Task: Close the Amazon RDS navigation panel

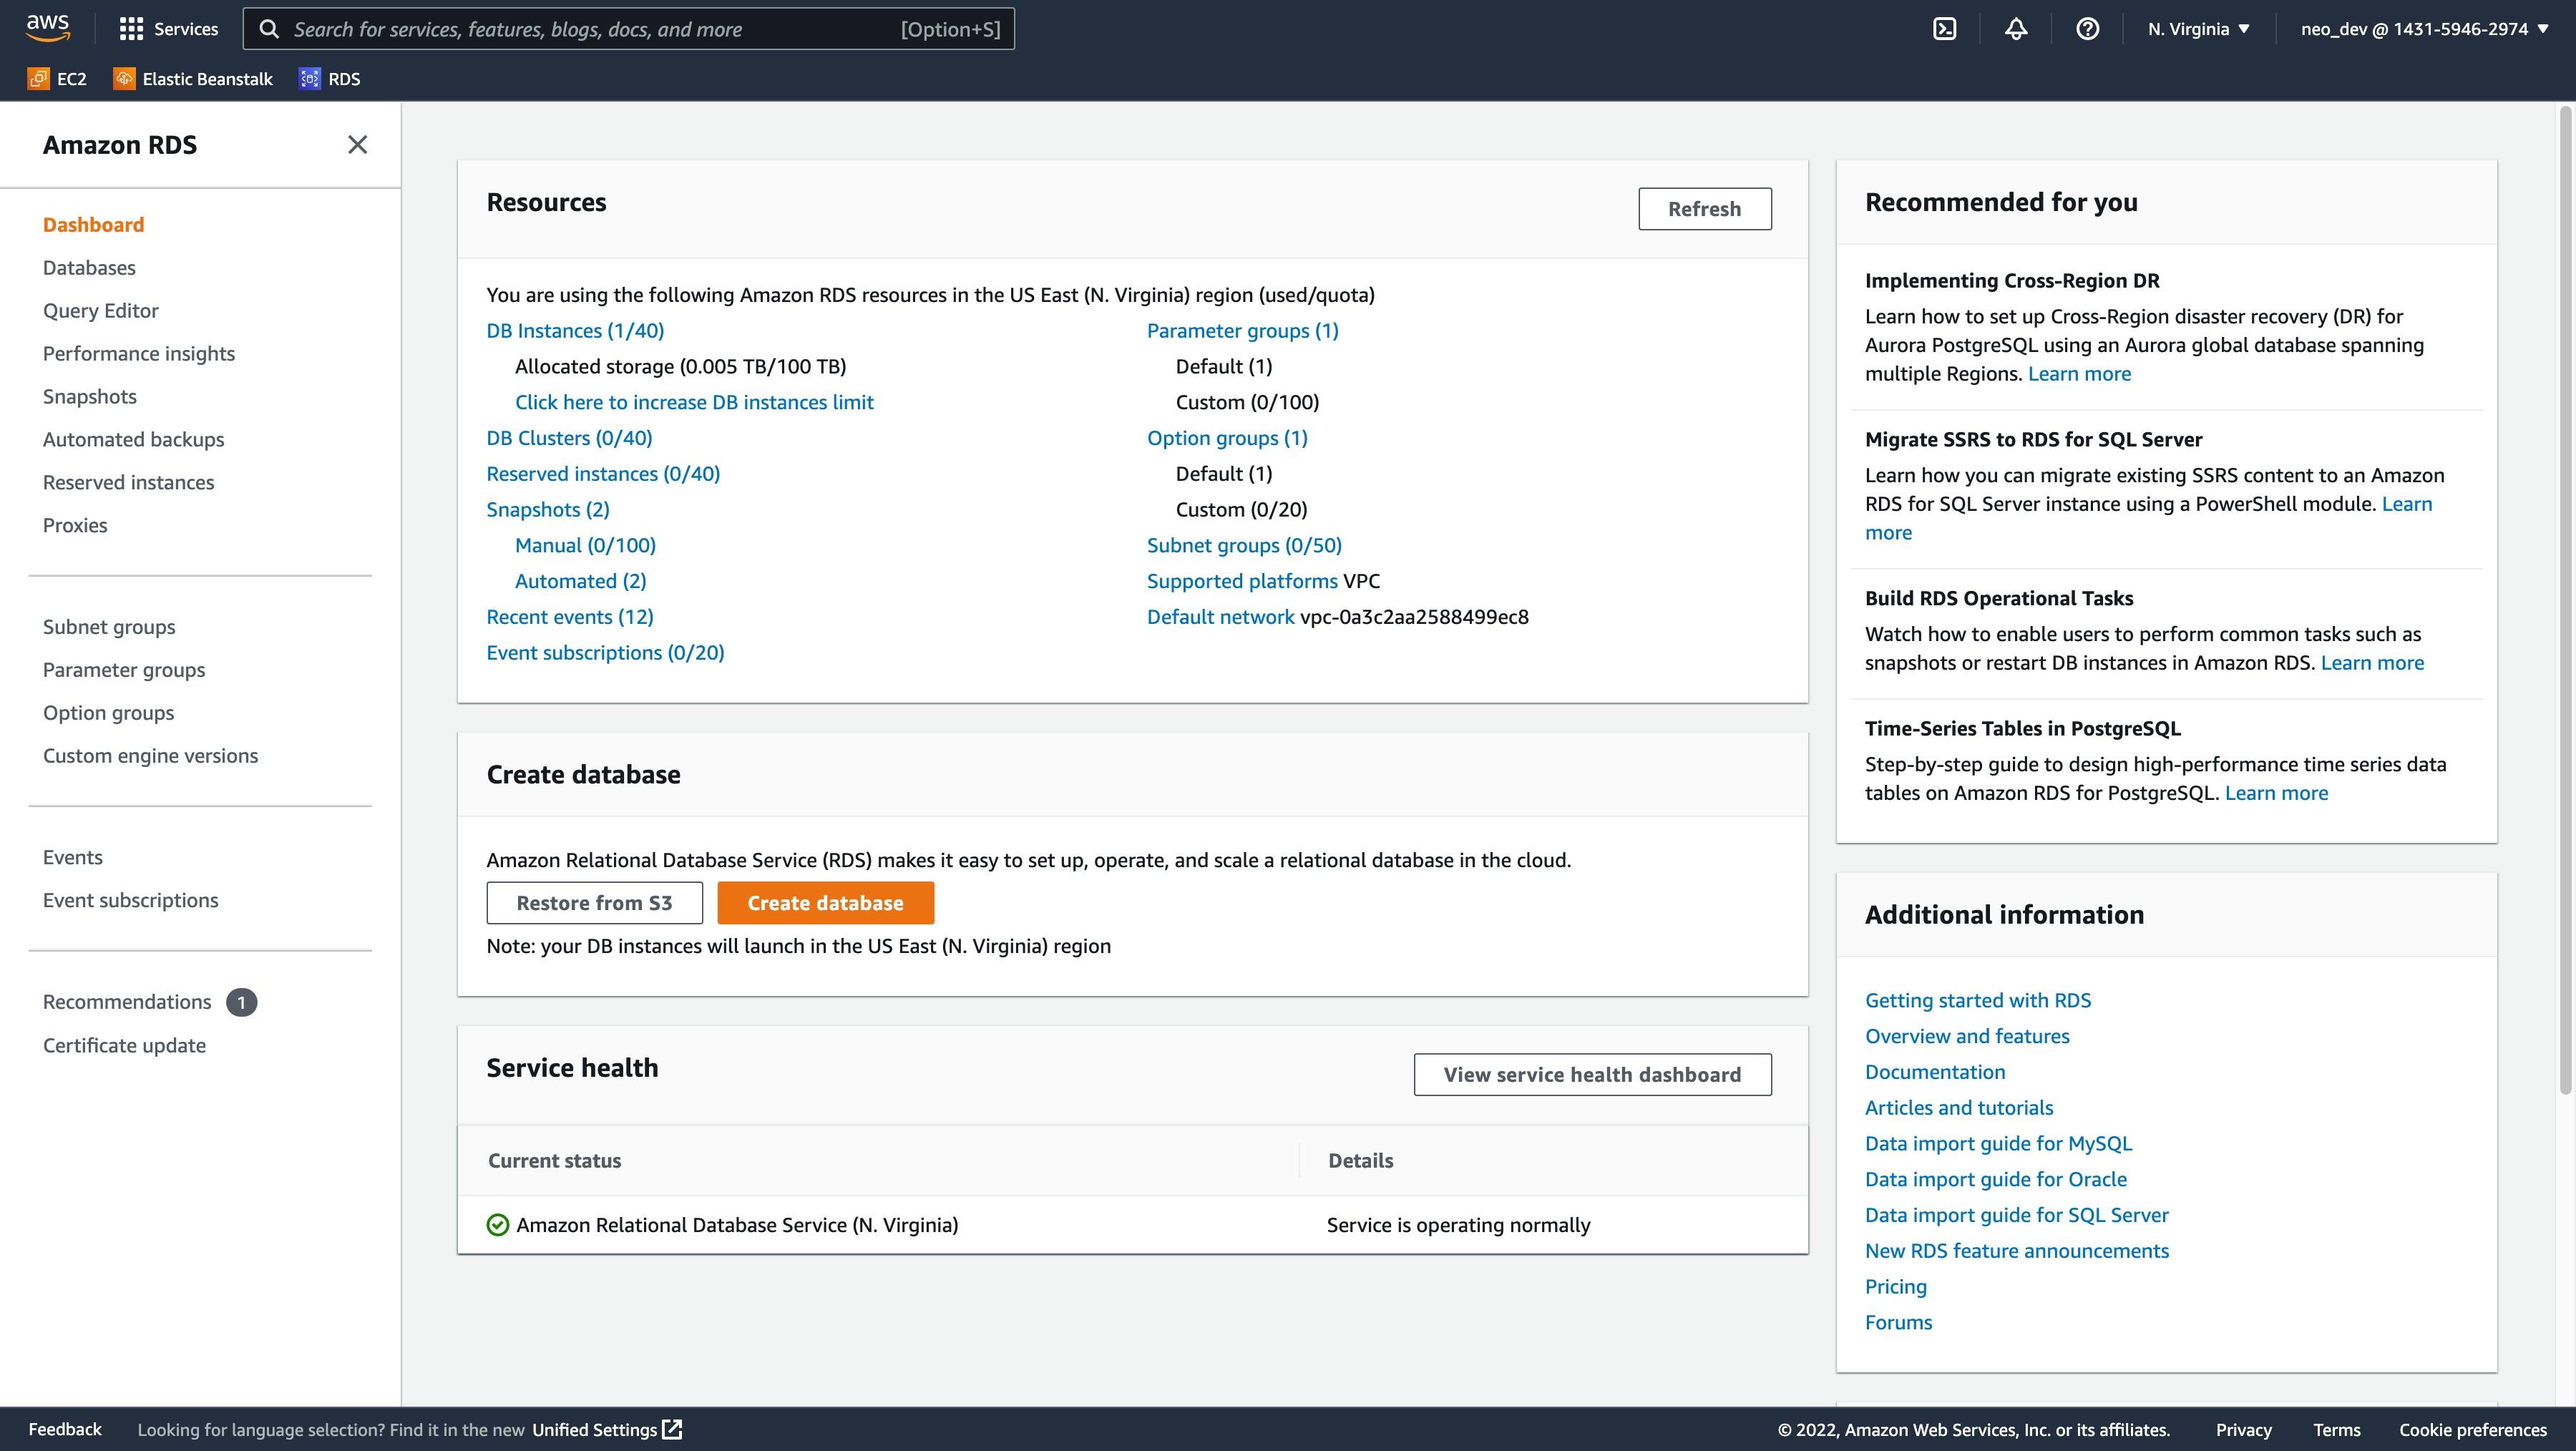Action: pyautogui.click(x=357, y=145)
